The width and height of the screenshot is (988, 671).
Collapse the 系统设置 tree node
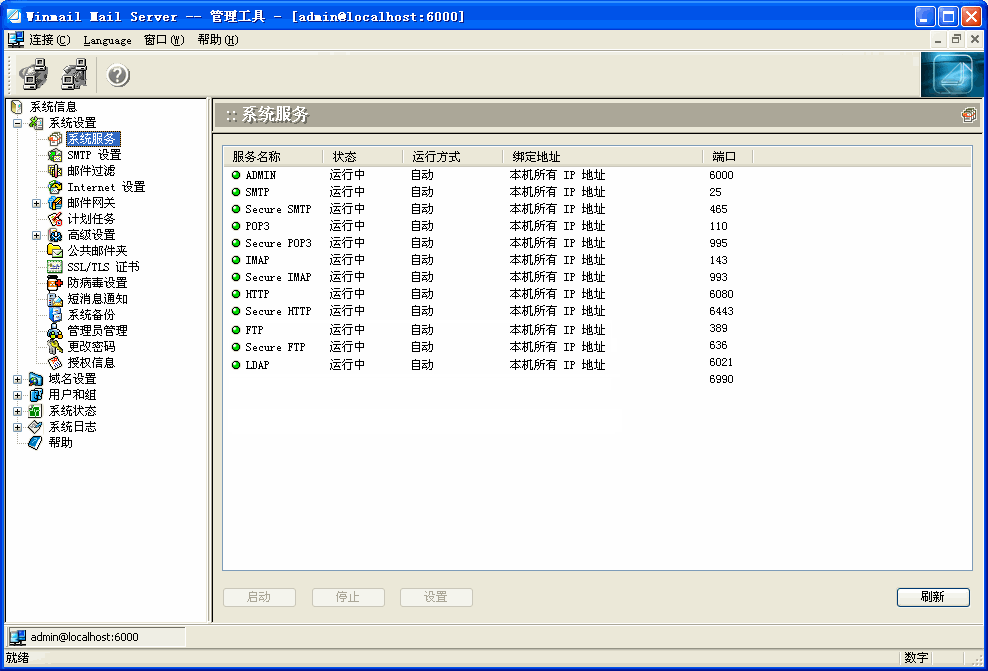click(18, 123)
